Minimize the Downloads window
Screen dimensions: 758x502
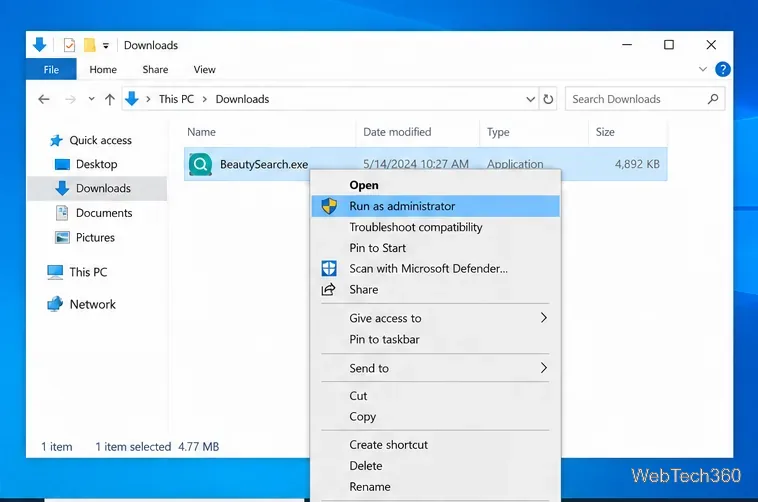[627, 45]
